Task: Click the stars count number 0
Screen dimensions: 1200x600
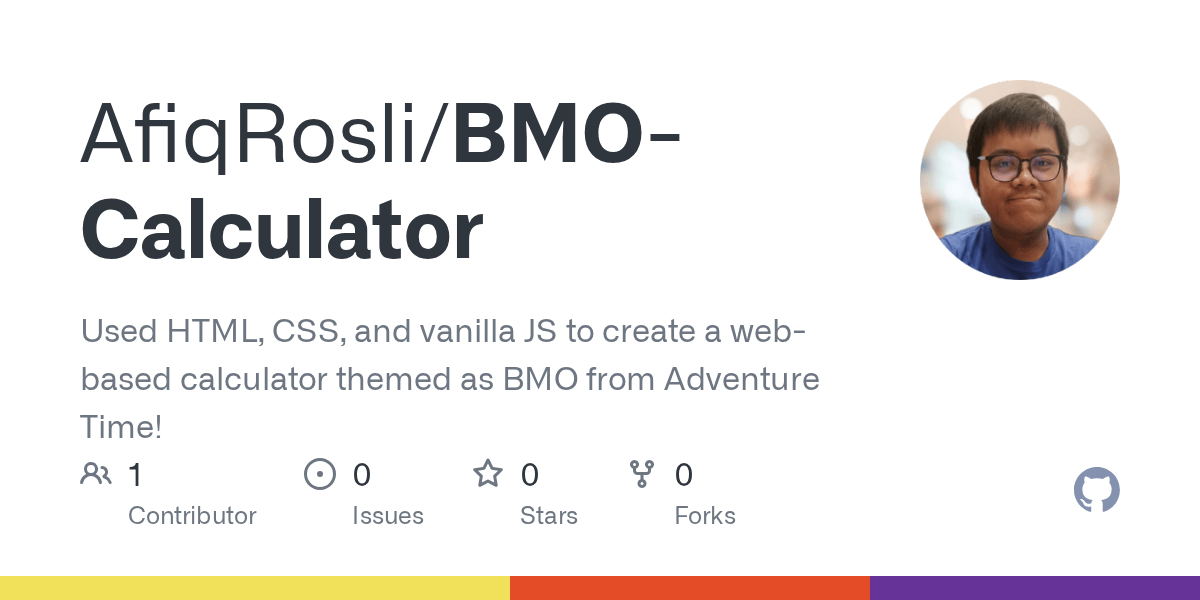Action: [x=530, y=474]
